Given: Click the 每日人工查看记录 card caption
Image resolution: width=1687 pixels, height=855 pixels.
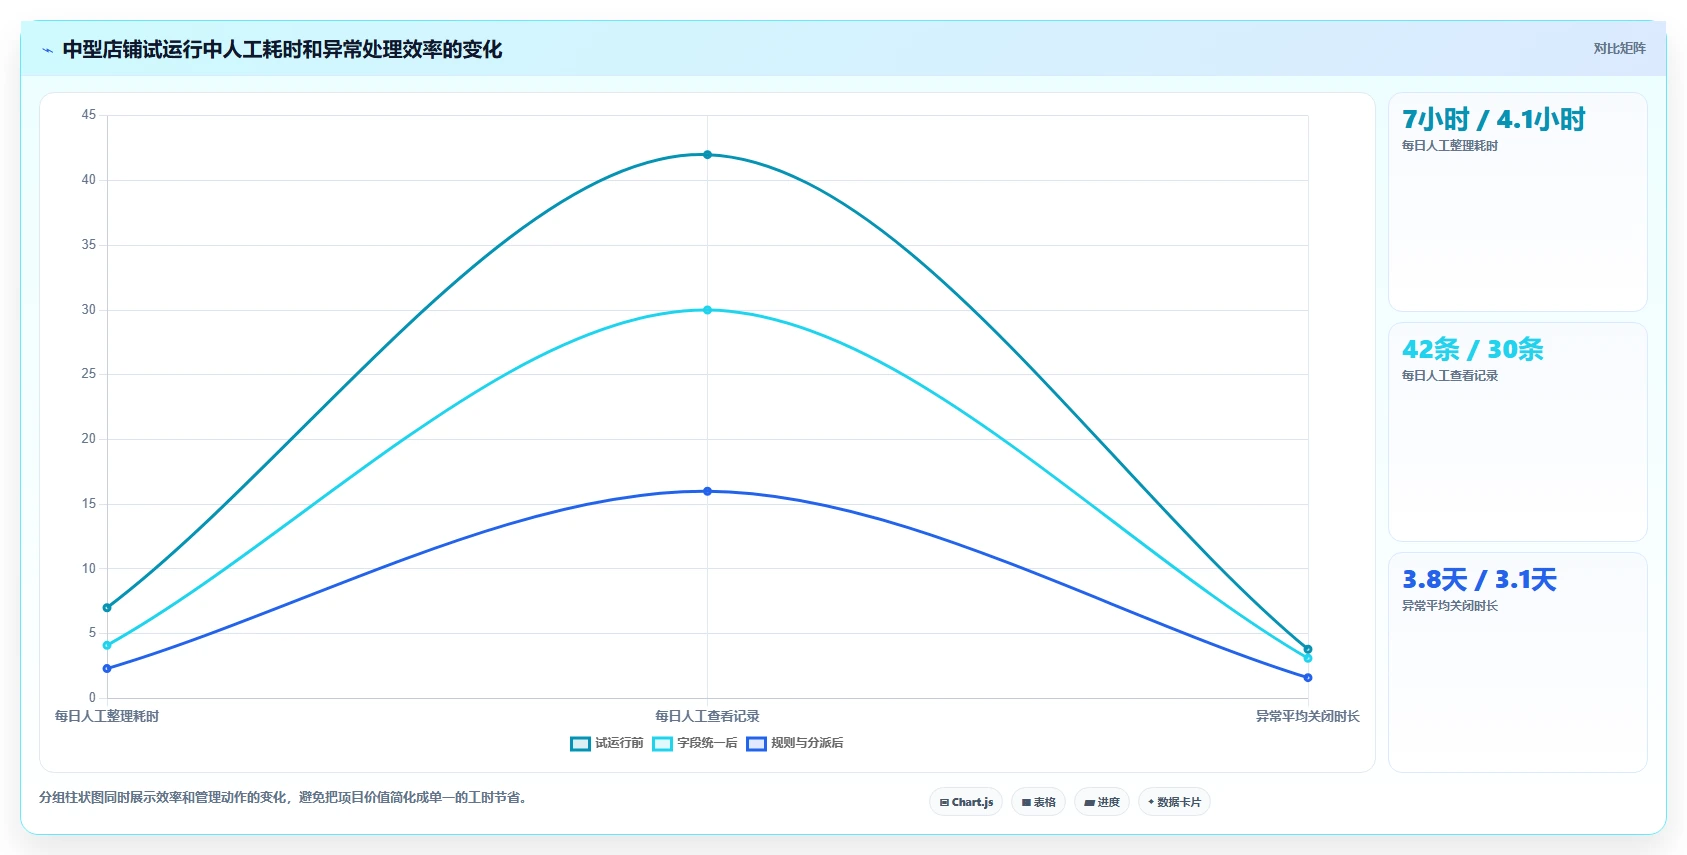Looking at the screenshot, I should (1449, 376).
